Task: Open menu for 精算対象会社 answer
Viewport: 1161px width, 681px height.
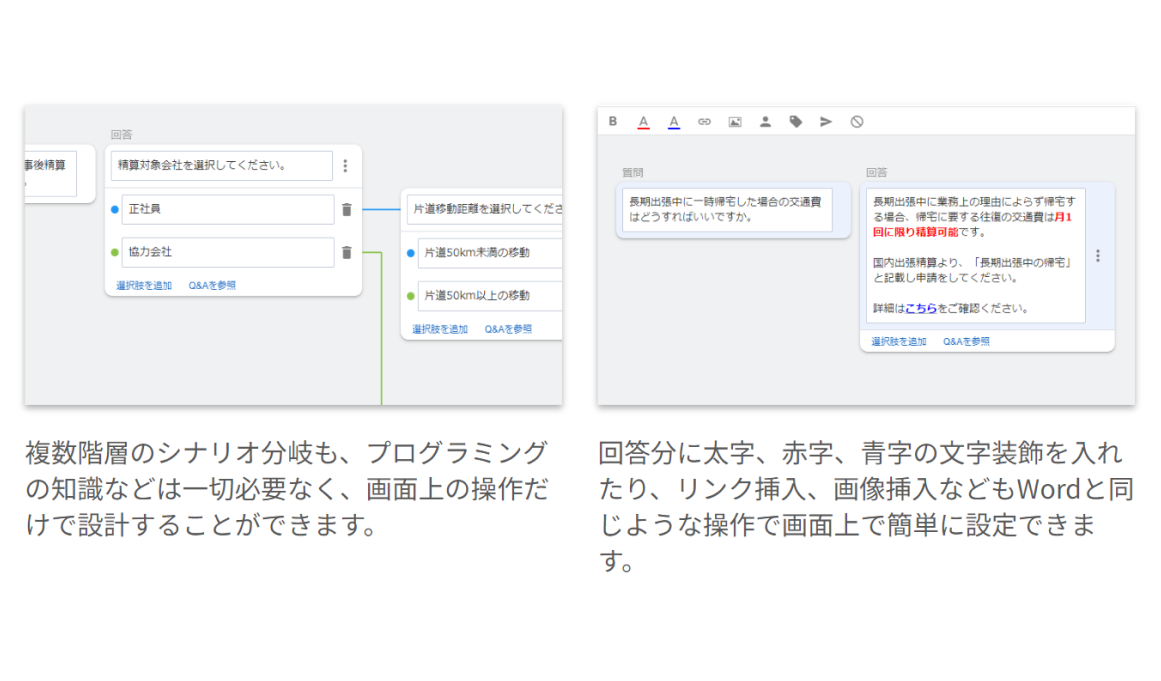Action: pyautogui.click(x=345, y=166)
